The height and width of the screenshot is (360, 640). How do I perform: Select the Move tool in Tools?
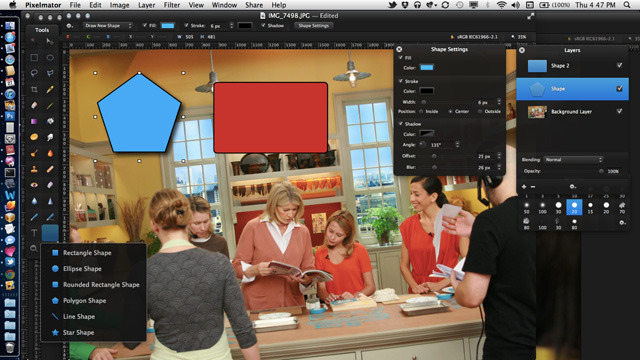click(50, 41)
